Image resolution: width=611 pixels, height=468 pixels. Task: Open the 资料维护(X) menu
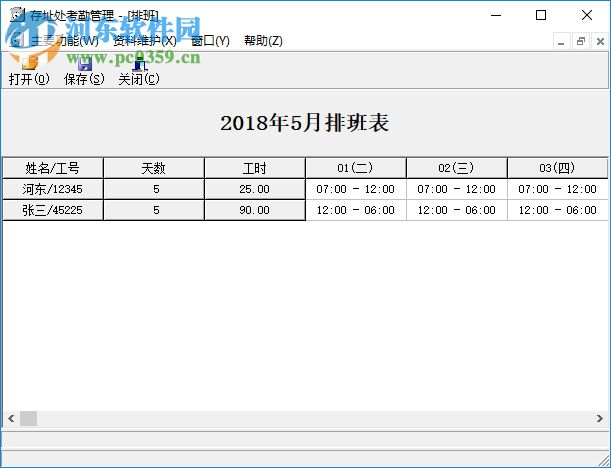click(145, 41)
